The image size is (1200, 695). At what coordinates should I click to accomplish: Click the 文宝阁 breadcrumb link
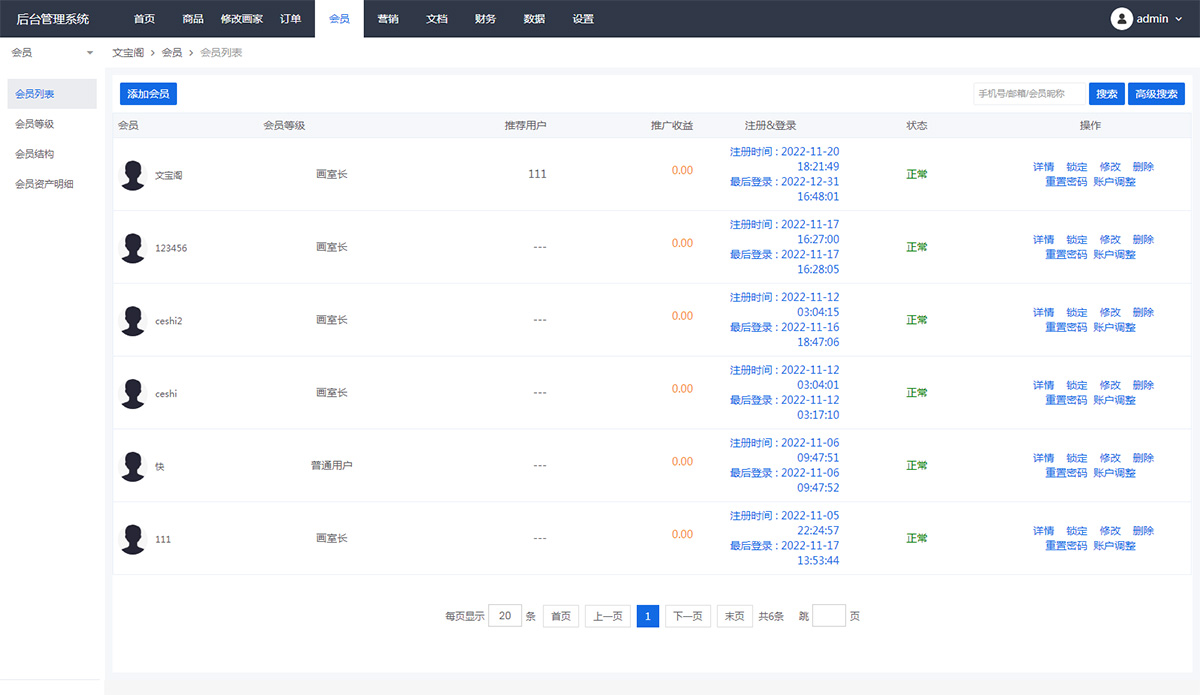tap(128, 52)
